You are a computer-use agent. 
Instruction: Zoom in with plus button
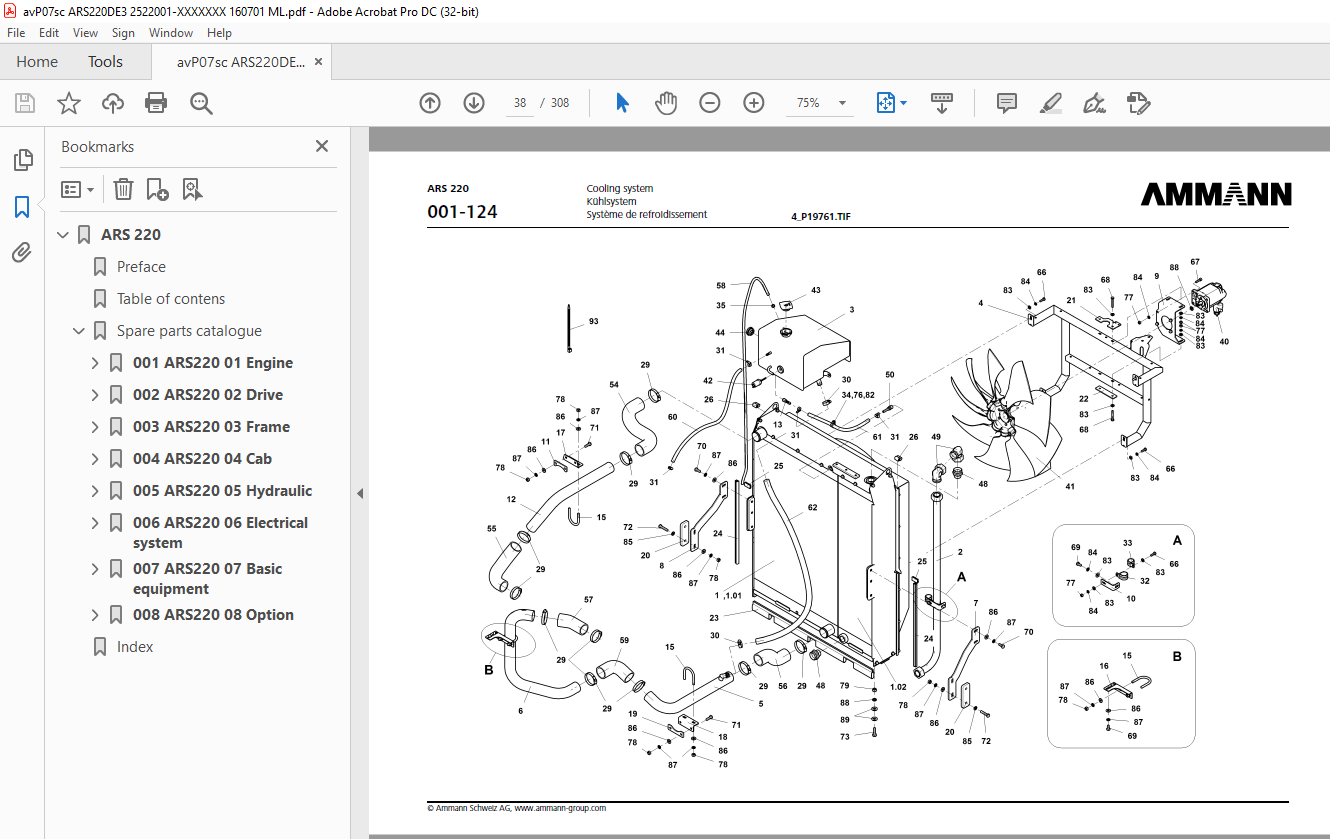coord(754,103)
